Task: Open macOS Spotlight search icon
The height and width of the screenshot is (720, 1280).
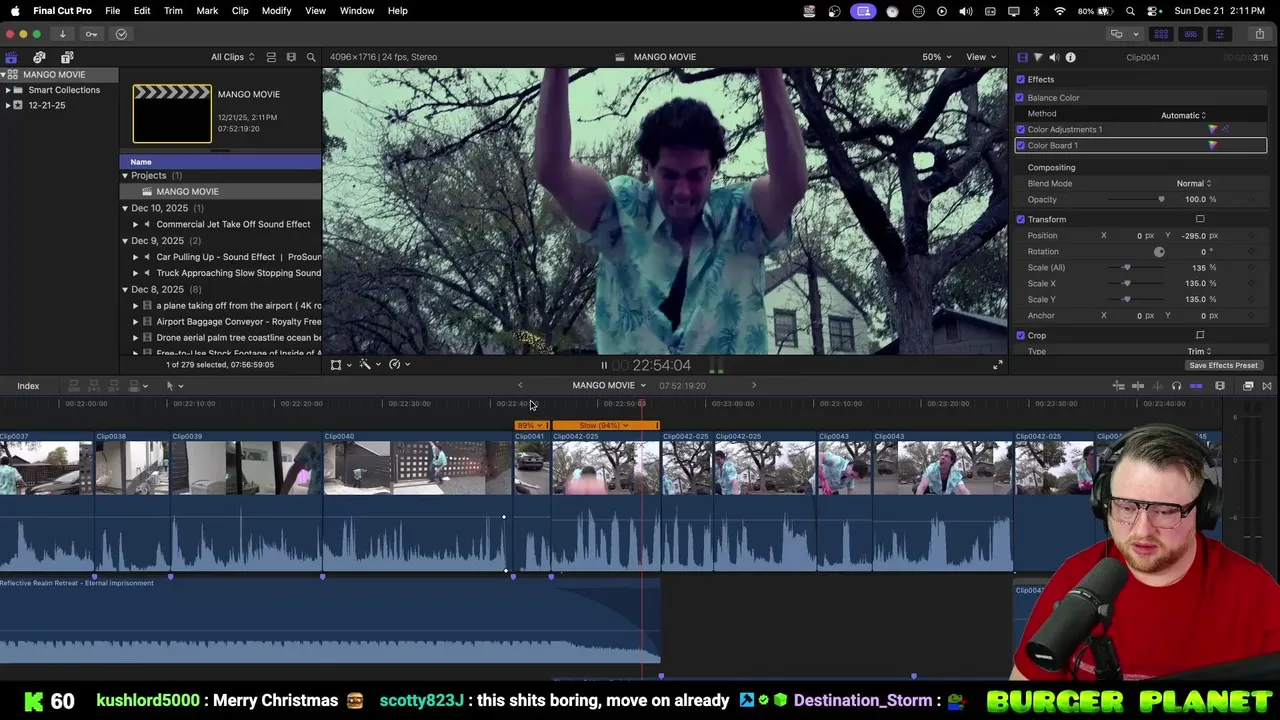Action: (x=1130, y=11)
